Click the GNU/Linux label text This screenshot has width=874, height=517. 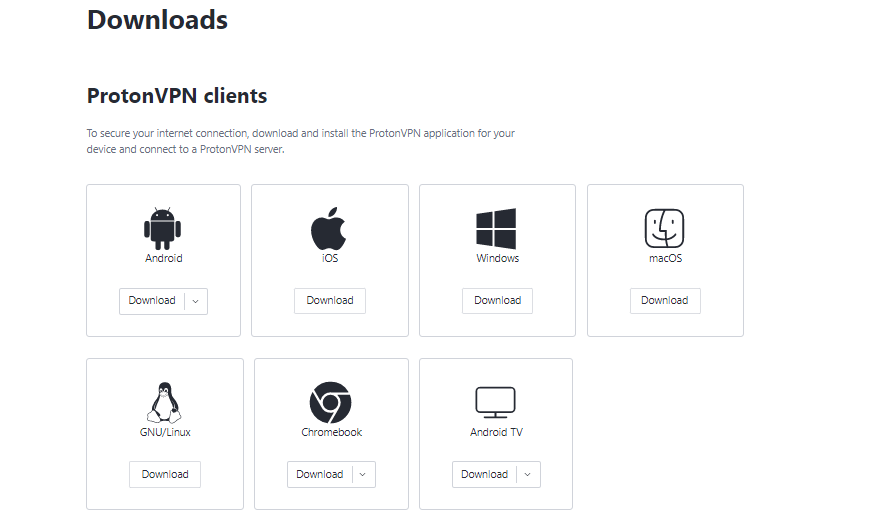pos(165,432)
